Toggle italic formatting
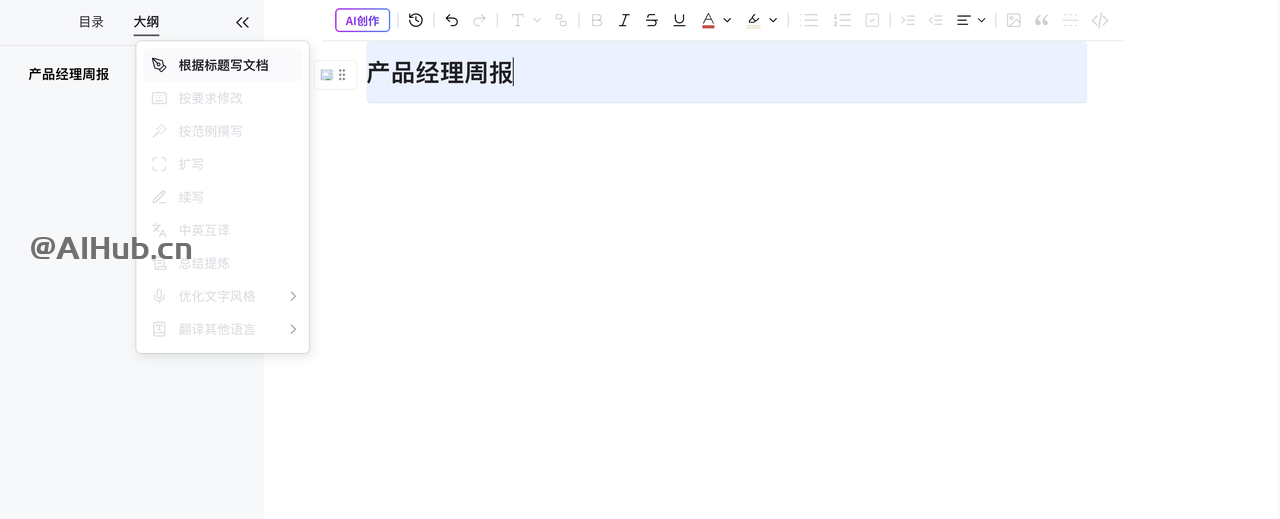 [x=624, y=20]
